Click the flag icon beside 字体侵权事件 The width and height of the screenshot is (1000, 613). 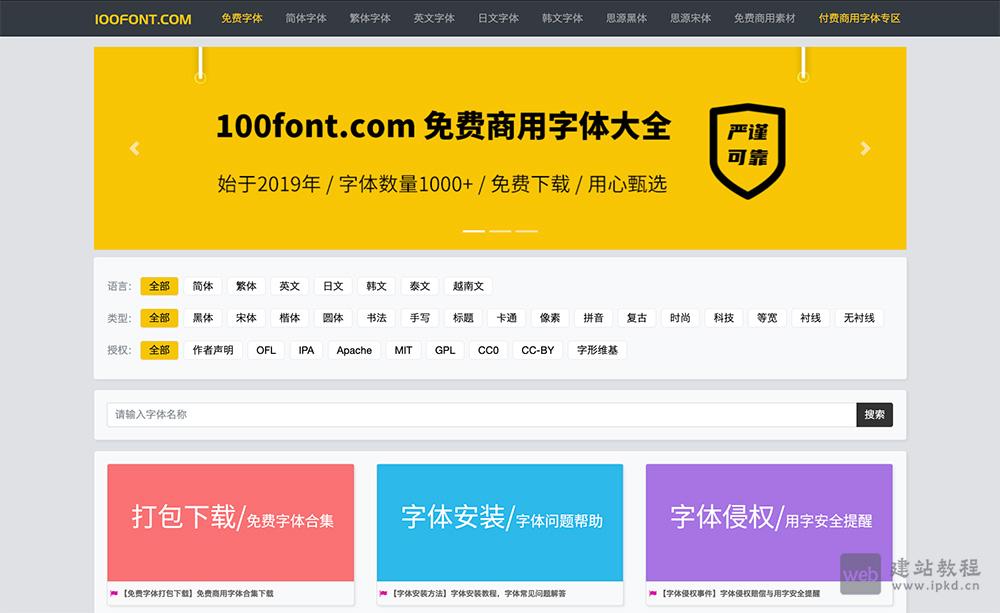651,594
